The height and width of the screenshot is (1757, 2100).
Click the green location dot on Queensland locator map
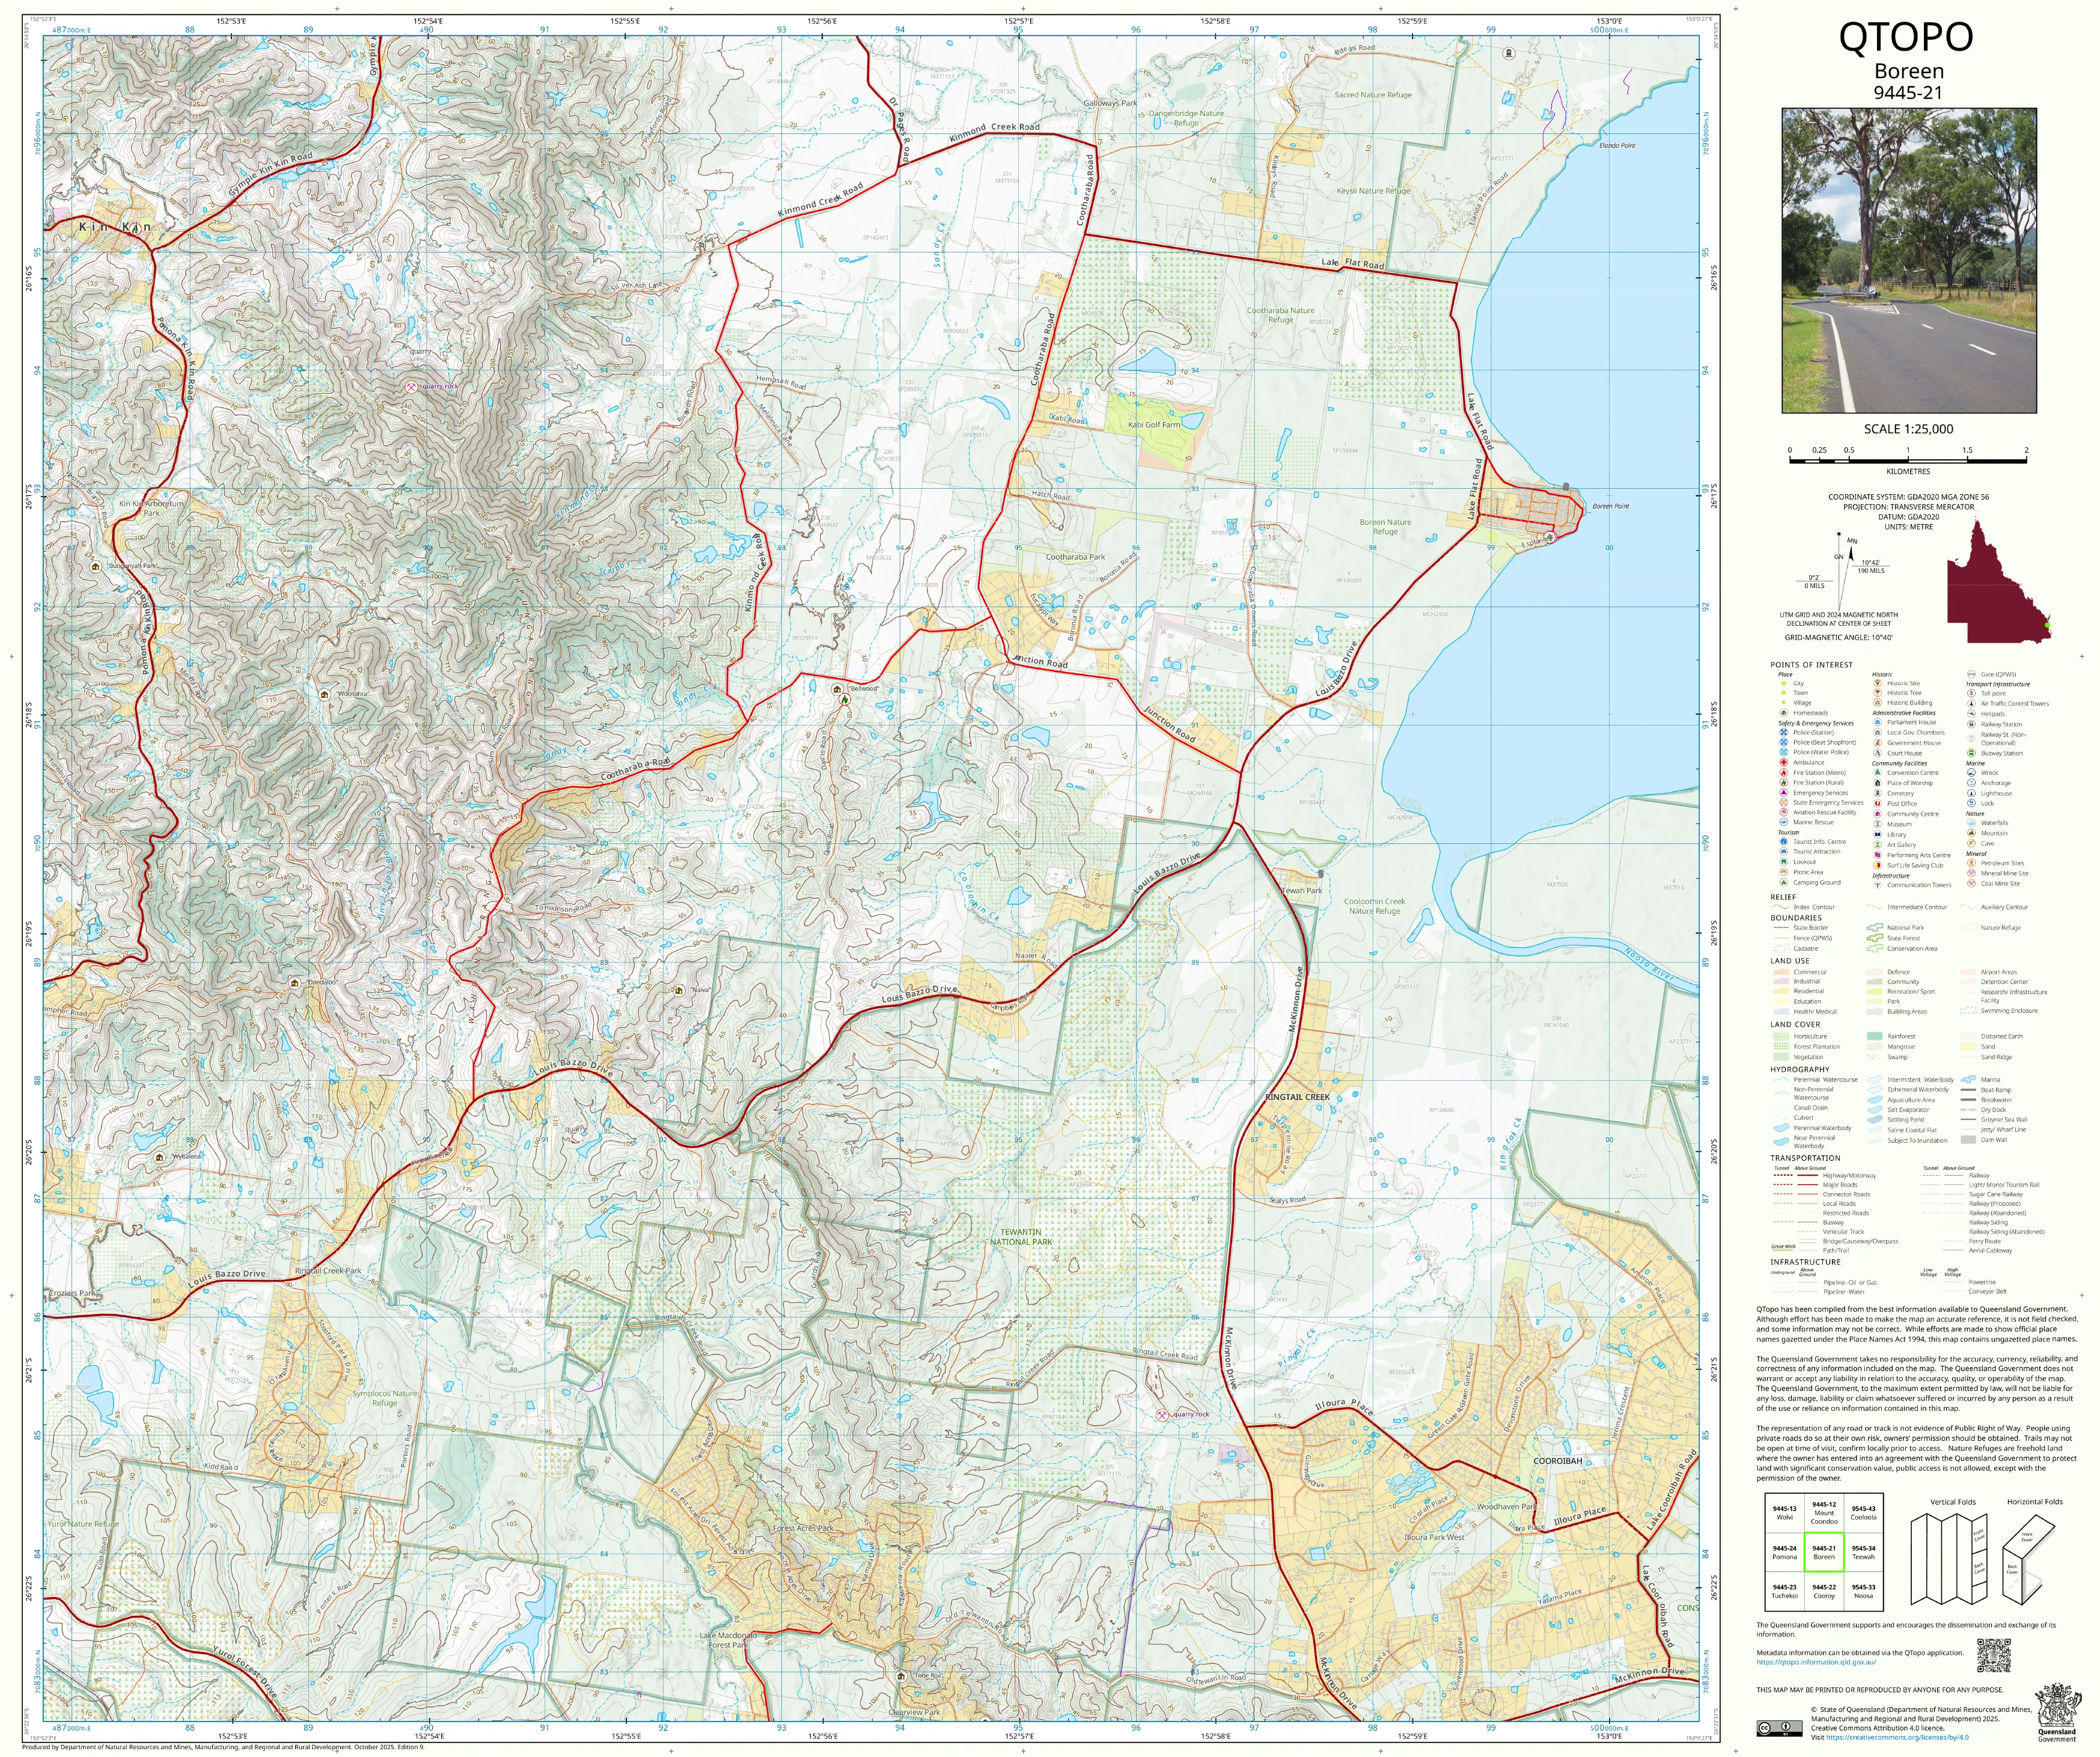2047,626
